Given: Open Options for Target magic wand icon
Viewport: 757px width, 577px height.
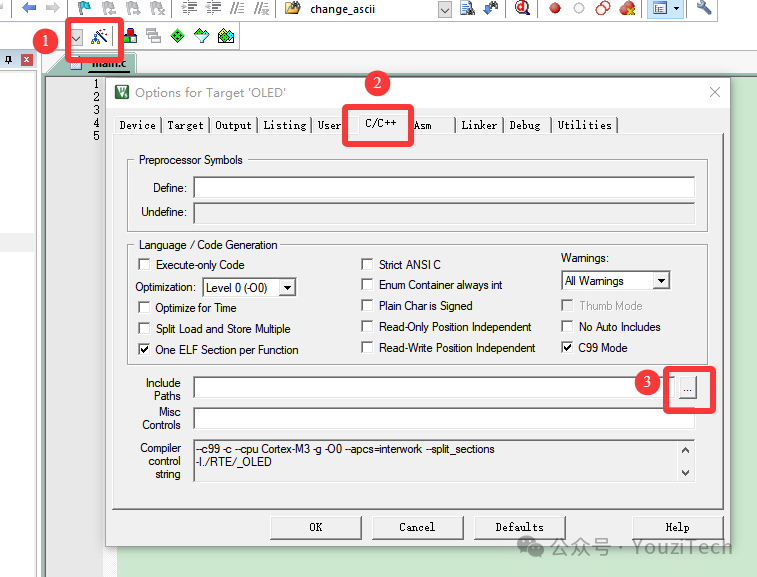Looking at the screenshot, I should pos(99,36).
